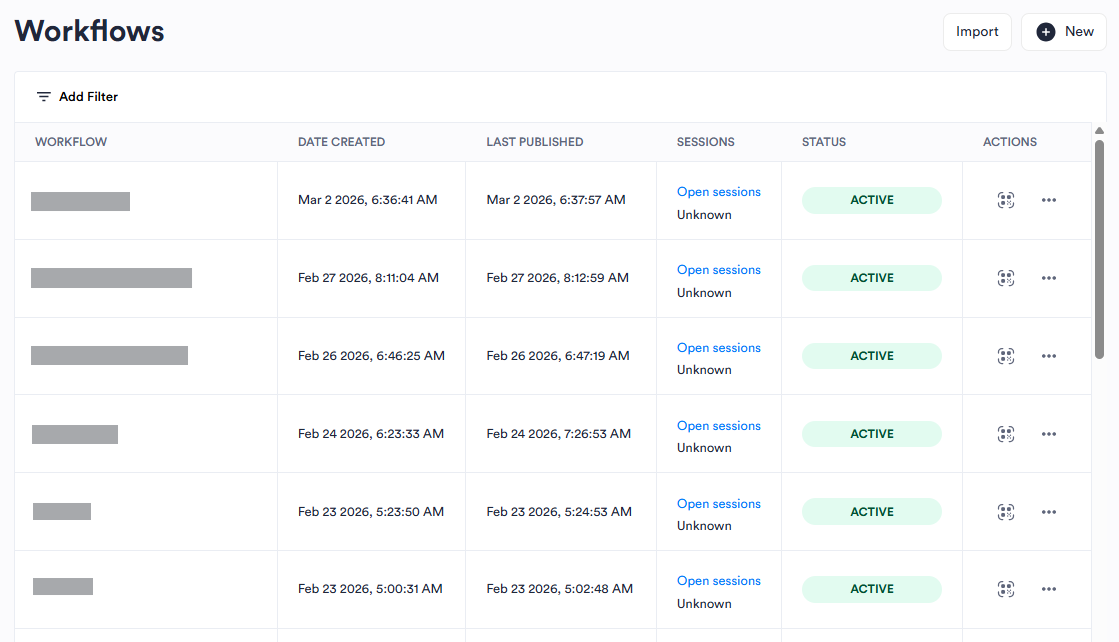Click QR code icon for Feb 27 2026 workflow
Screen dimensions: 1119x642
[x=1006, y=278]
